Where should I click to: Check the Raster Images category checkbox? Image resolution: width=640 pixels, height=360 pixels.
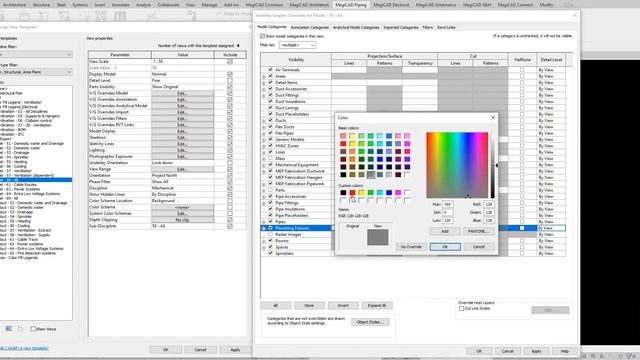270,234
